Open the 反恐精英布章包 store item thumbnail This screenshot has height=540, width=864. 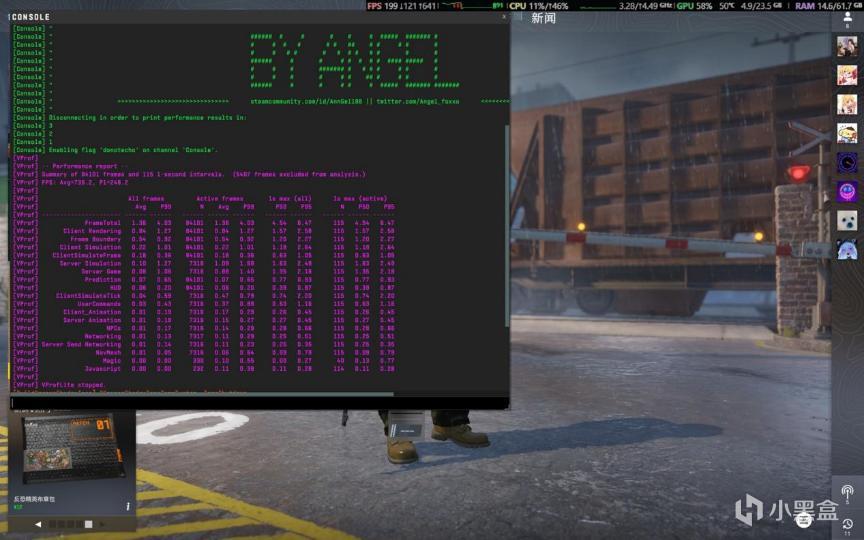72,449
